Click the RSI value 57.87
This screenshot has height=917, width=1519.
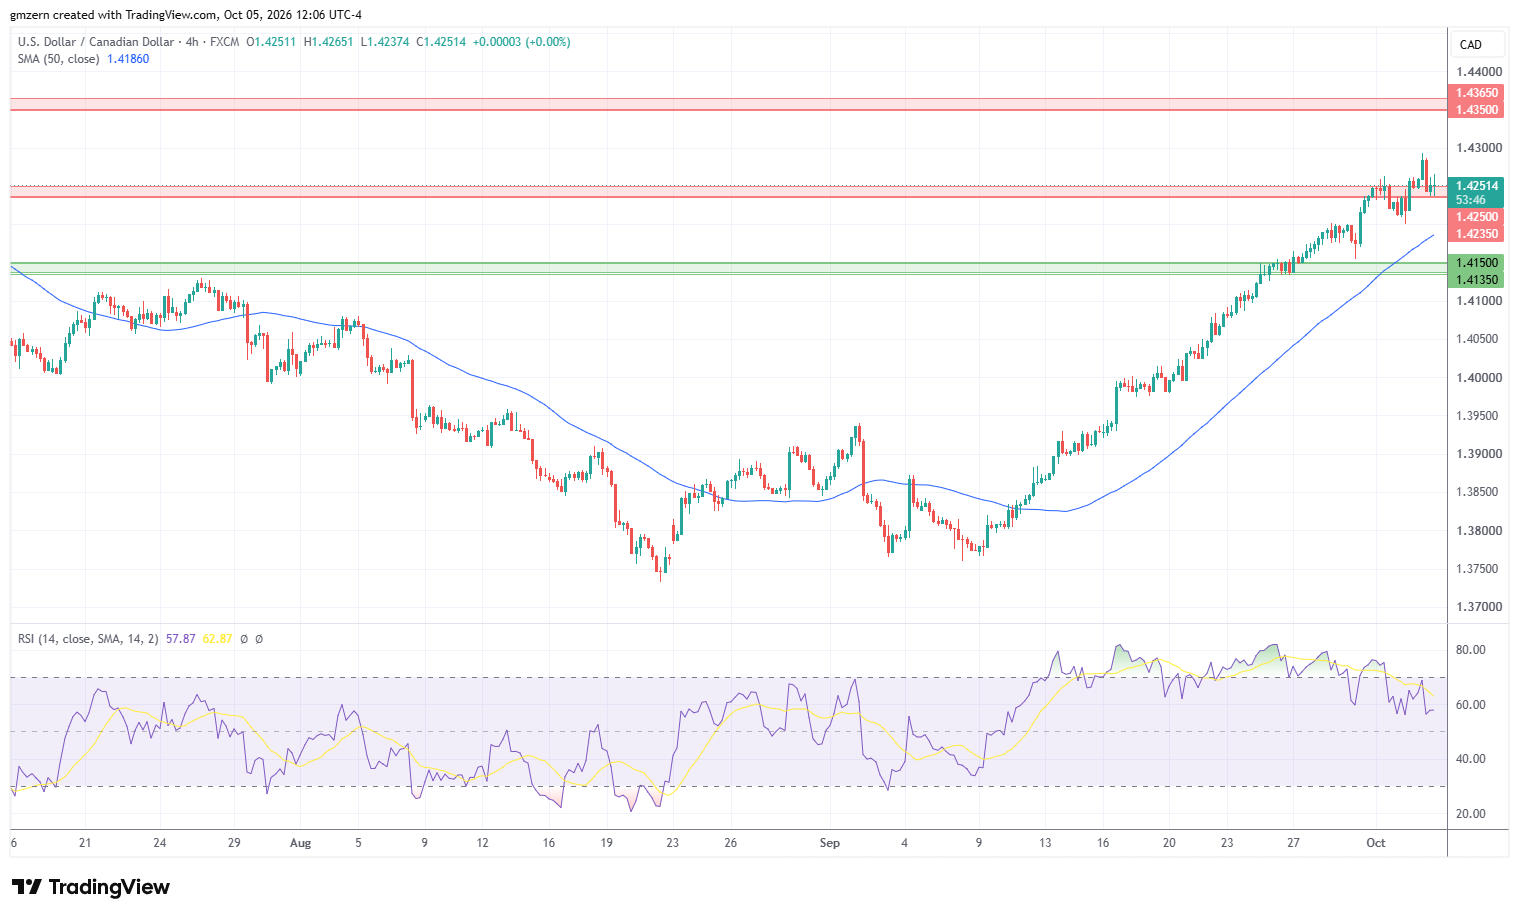181,638
